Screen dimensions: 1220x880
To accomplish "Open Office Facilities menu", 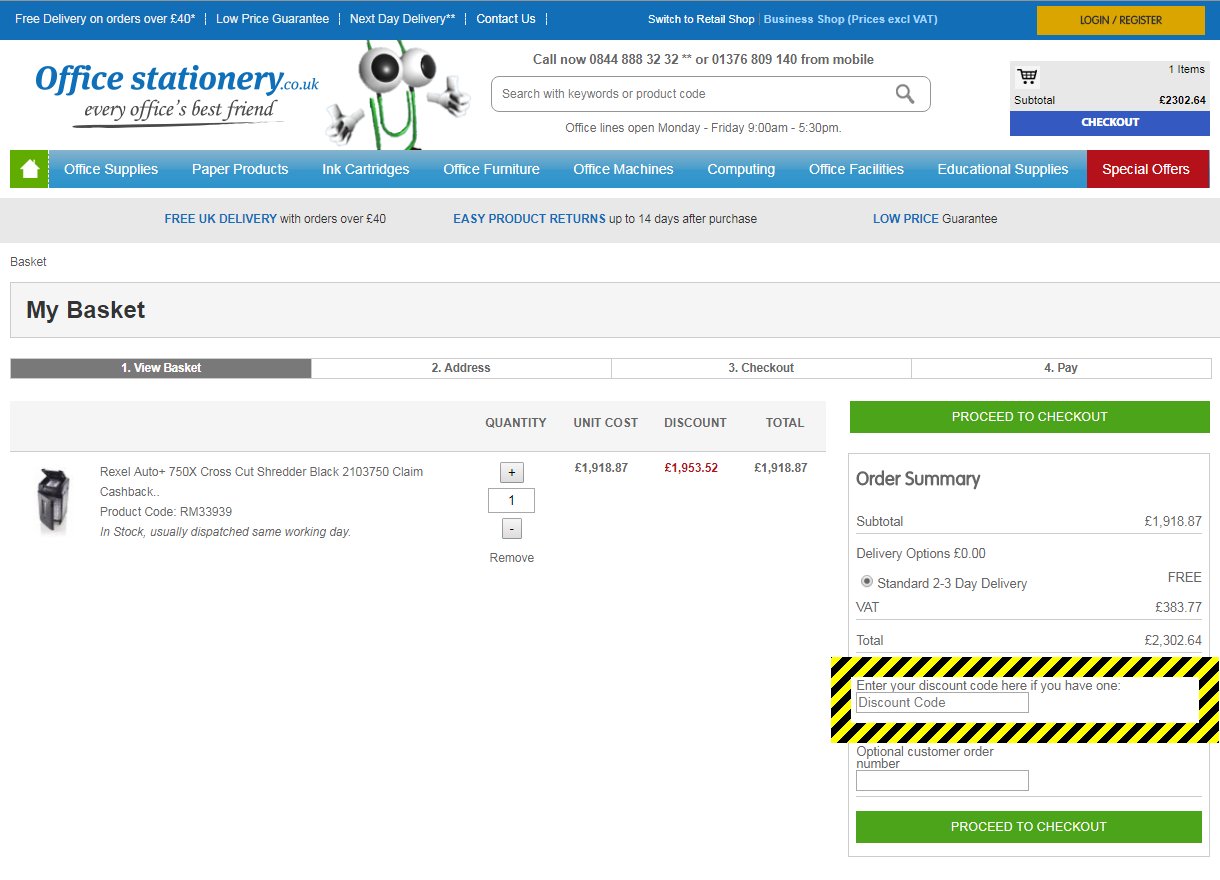I will [x=856, y=169].
